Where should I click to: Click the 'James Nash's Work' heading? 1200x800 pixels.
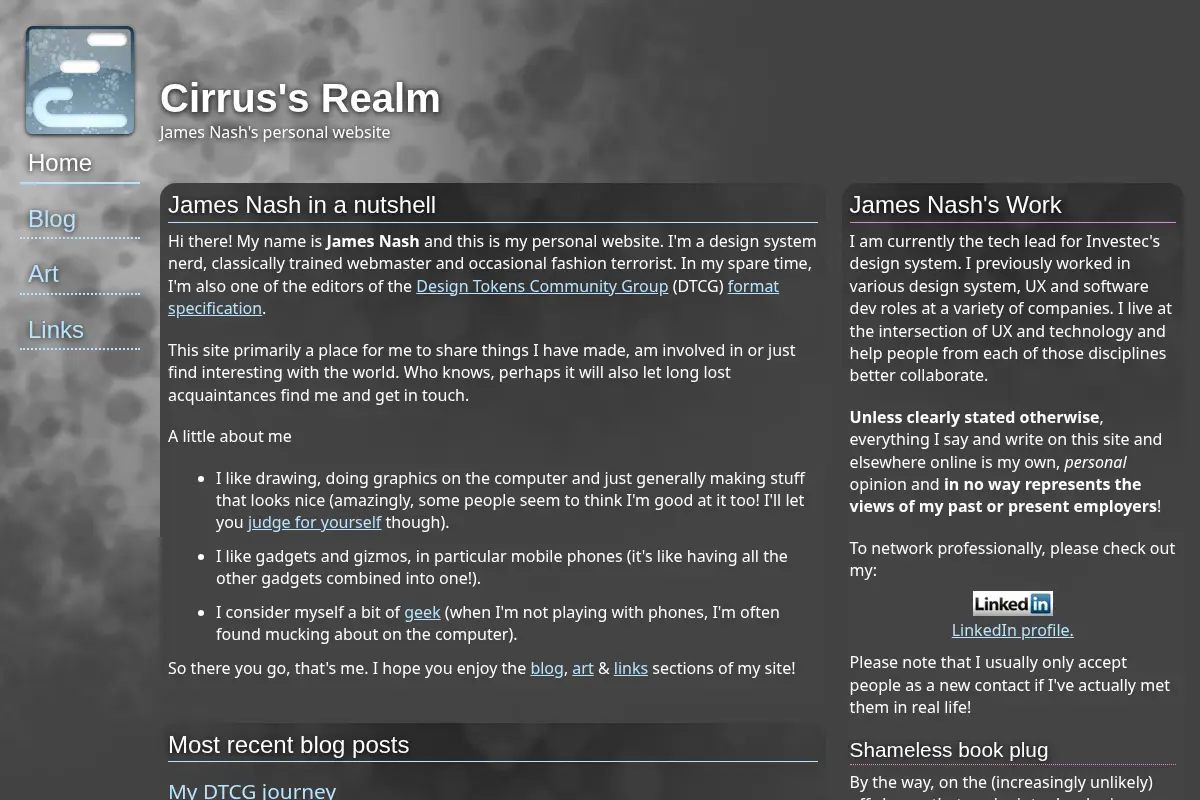click(955, 205)
